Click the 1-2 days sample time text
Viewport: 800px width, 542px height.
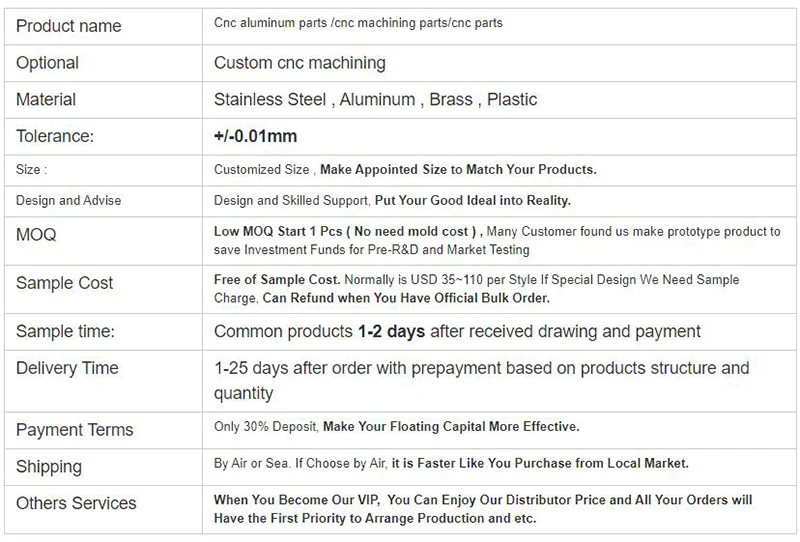click(391, 332)
